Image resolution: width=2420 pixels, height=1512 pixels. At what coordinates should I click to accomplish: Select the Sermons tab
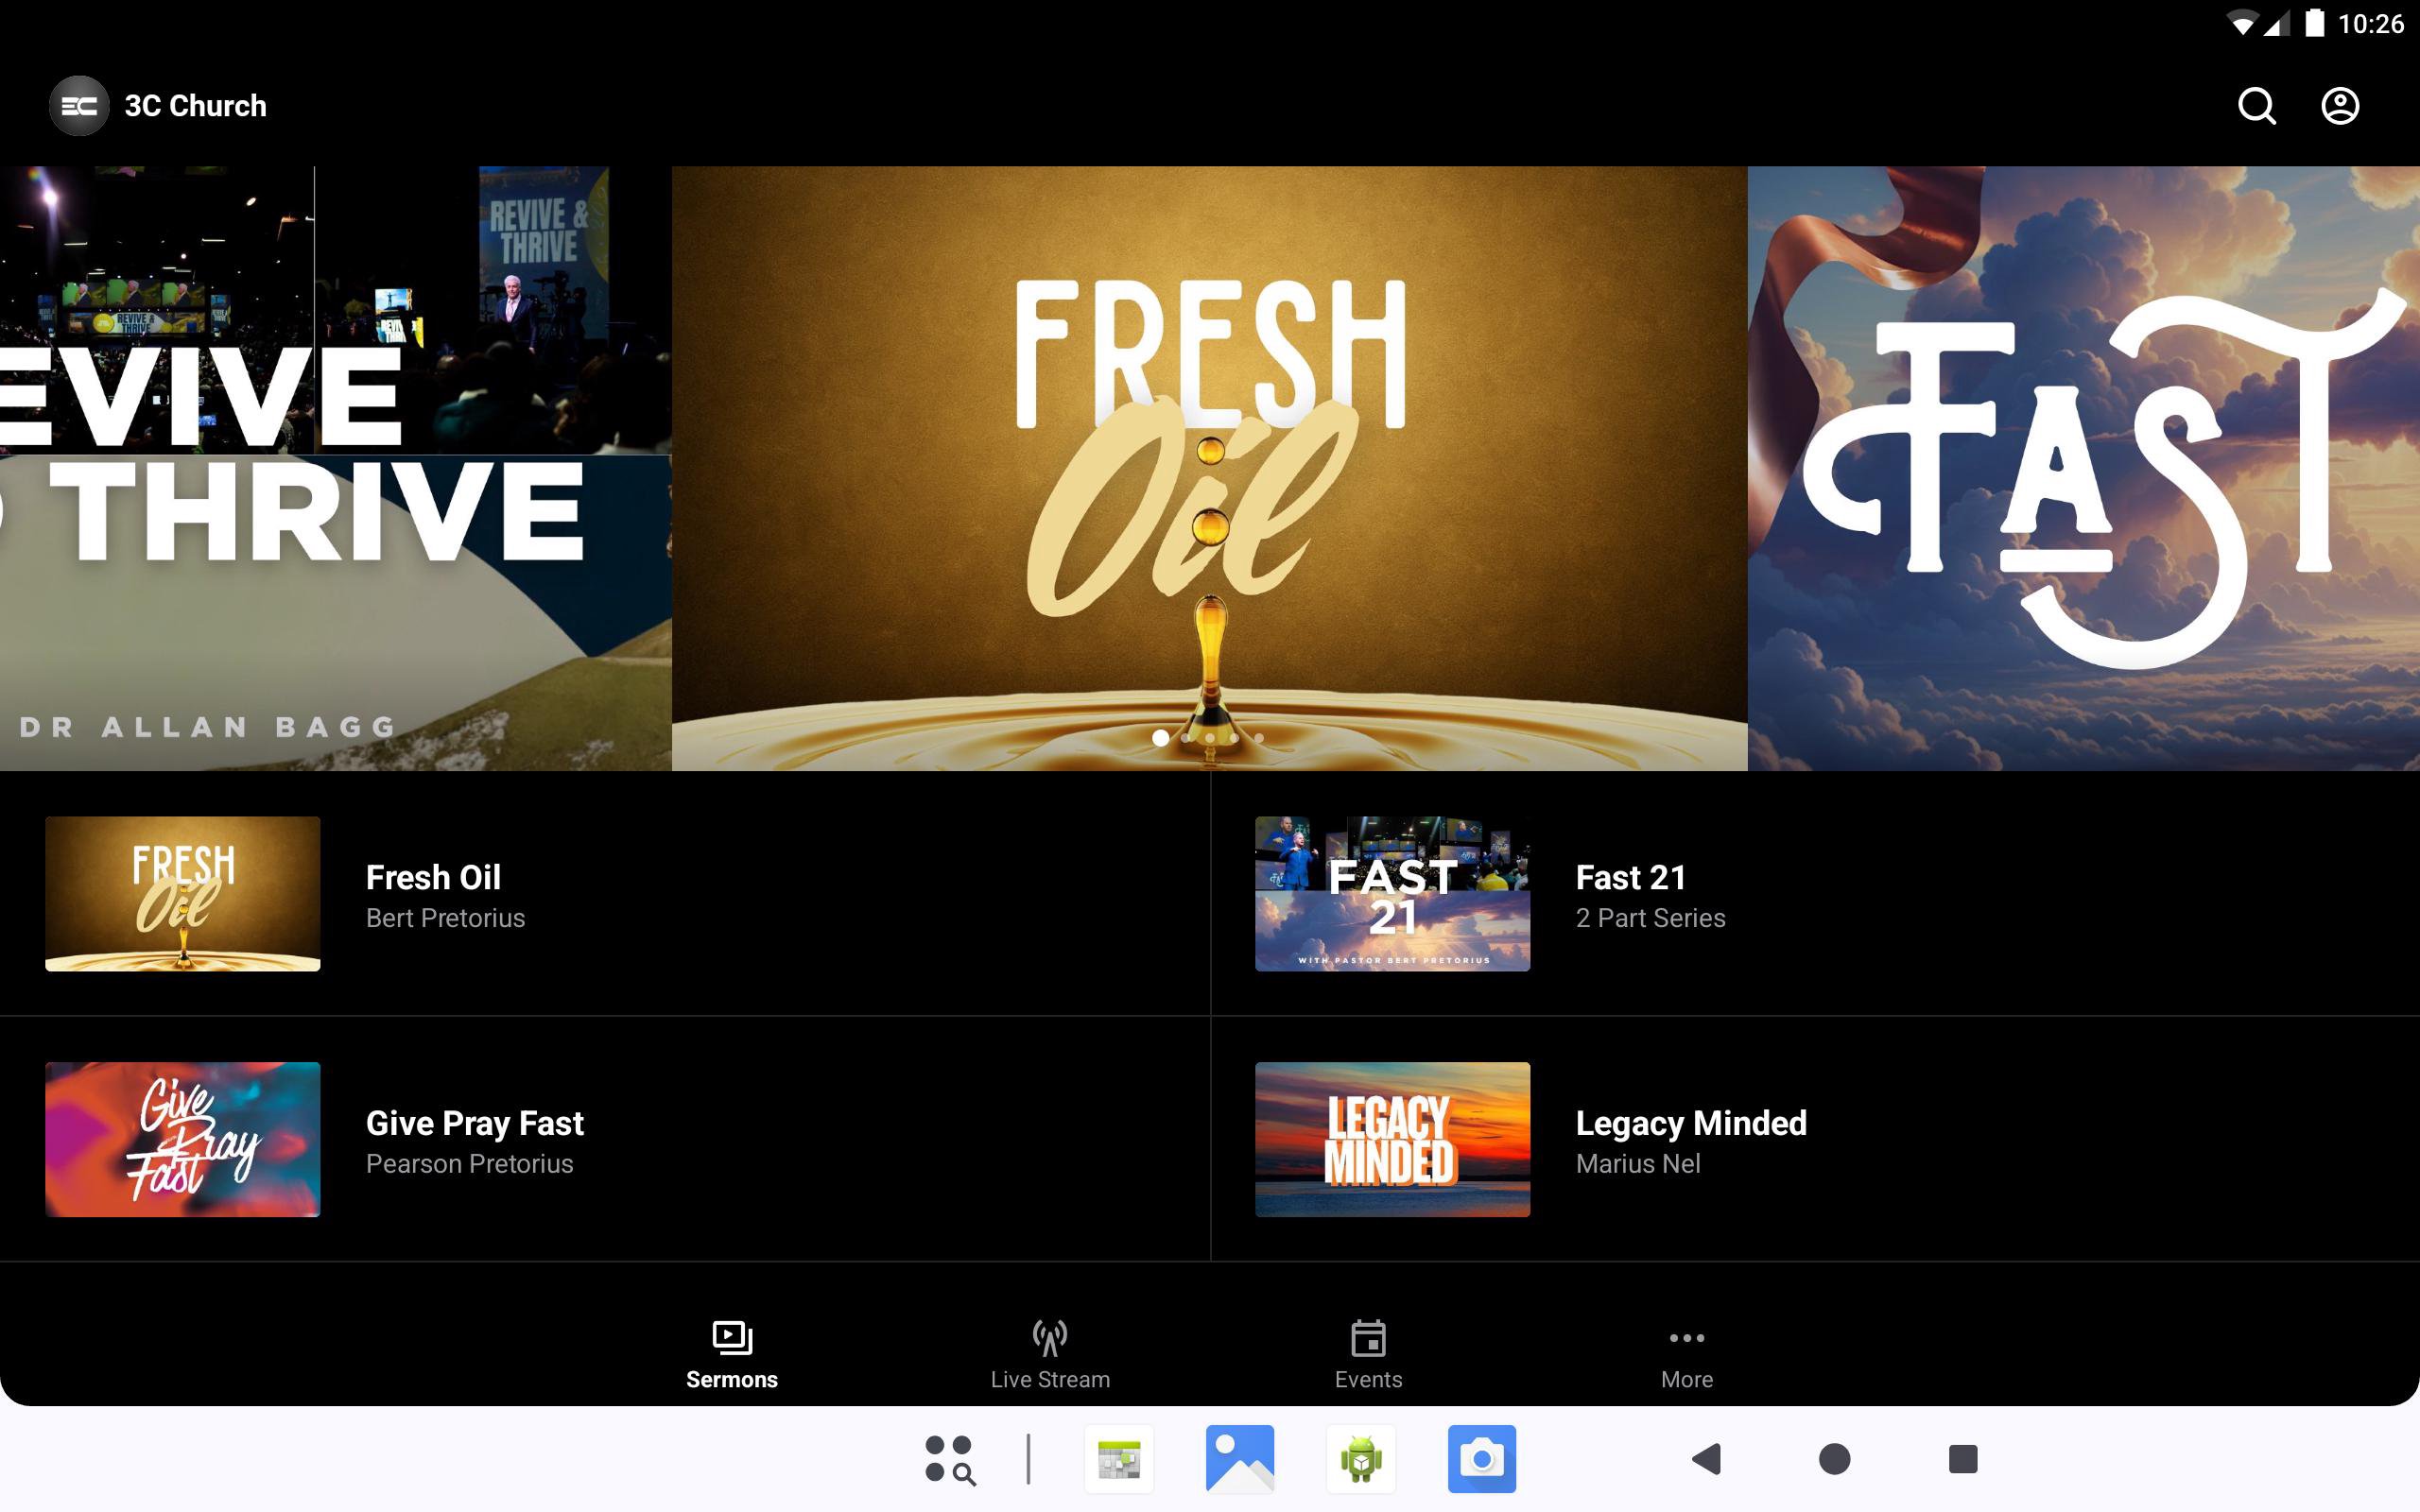point(731,1354)
